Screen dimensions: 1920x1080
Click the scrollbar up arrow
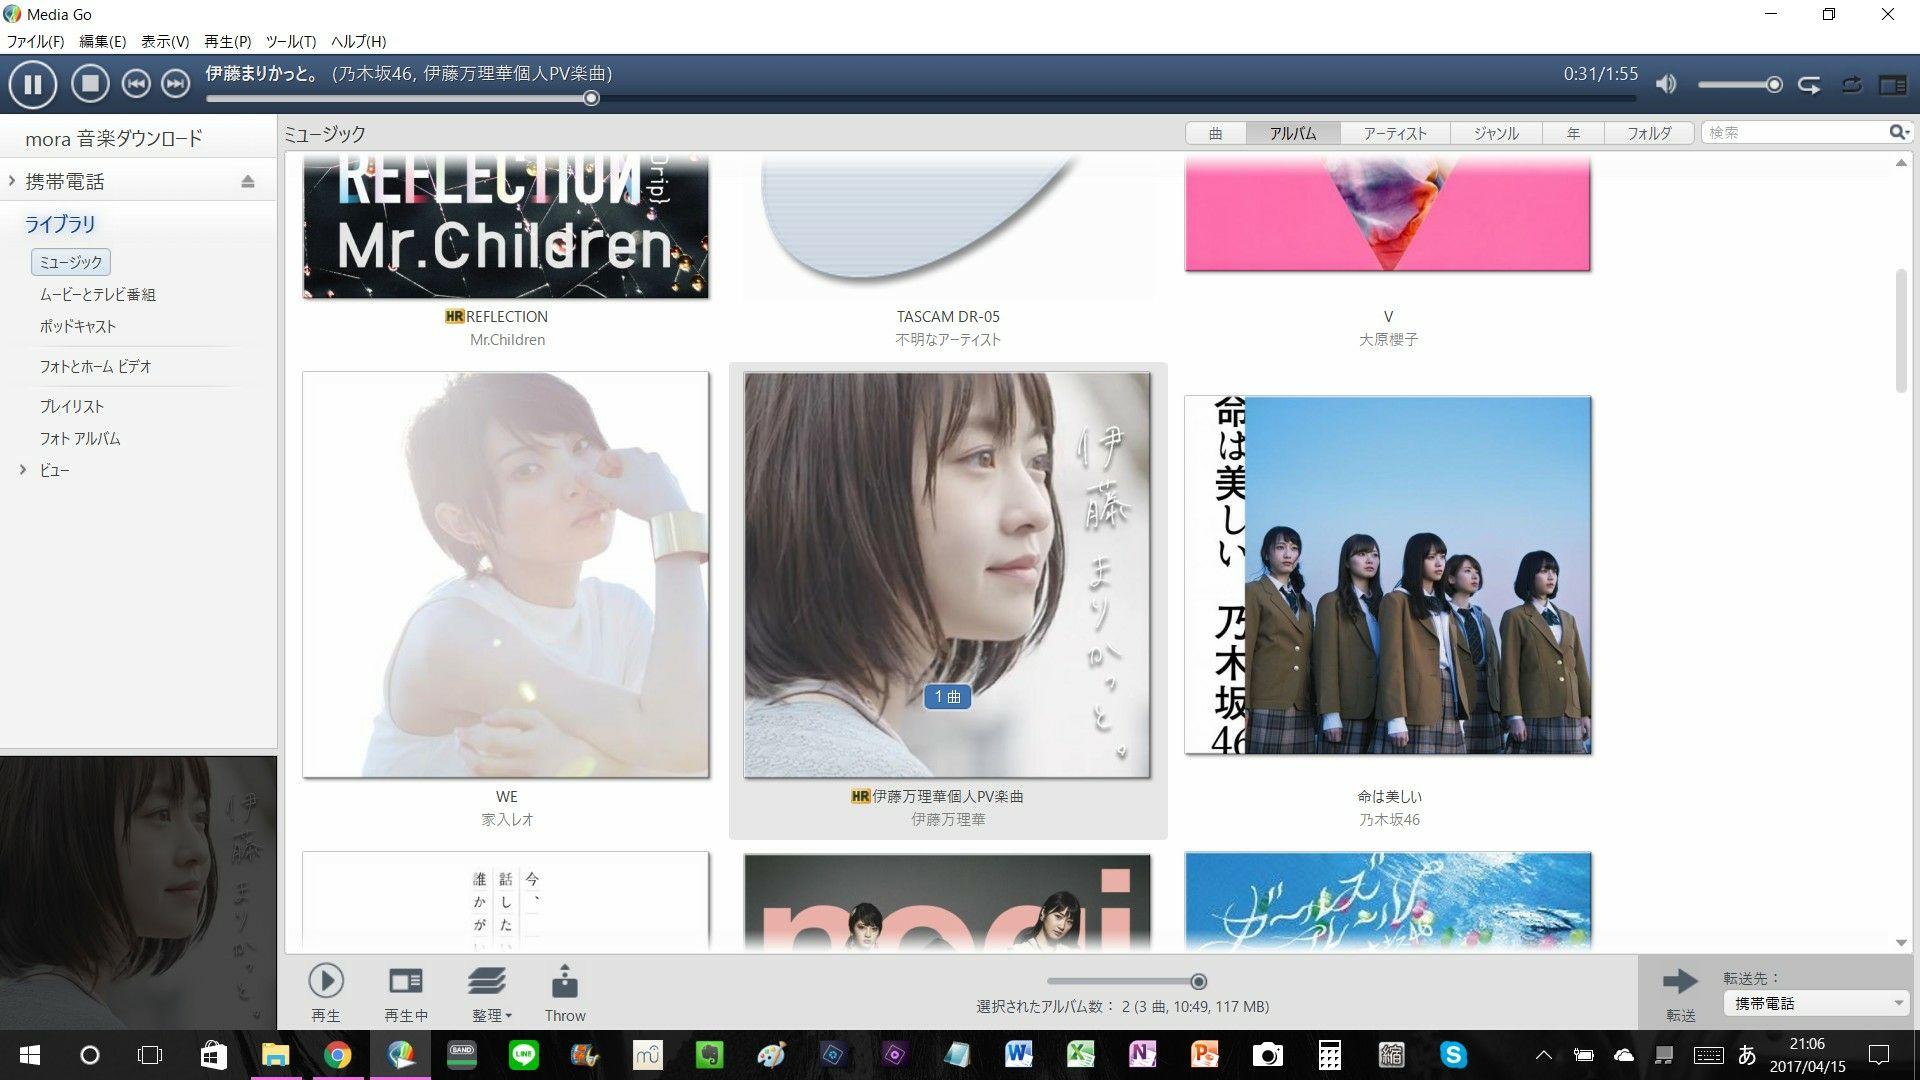1901,162
